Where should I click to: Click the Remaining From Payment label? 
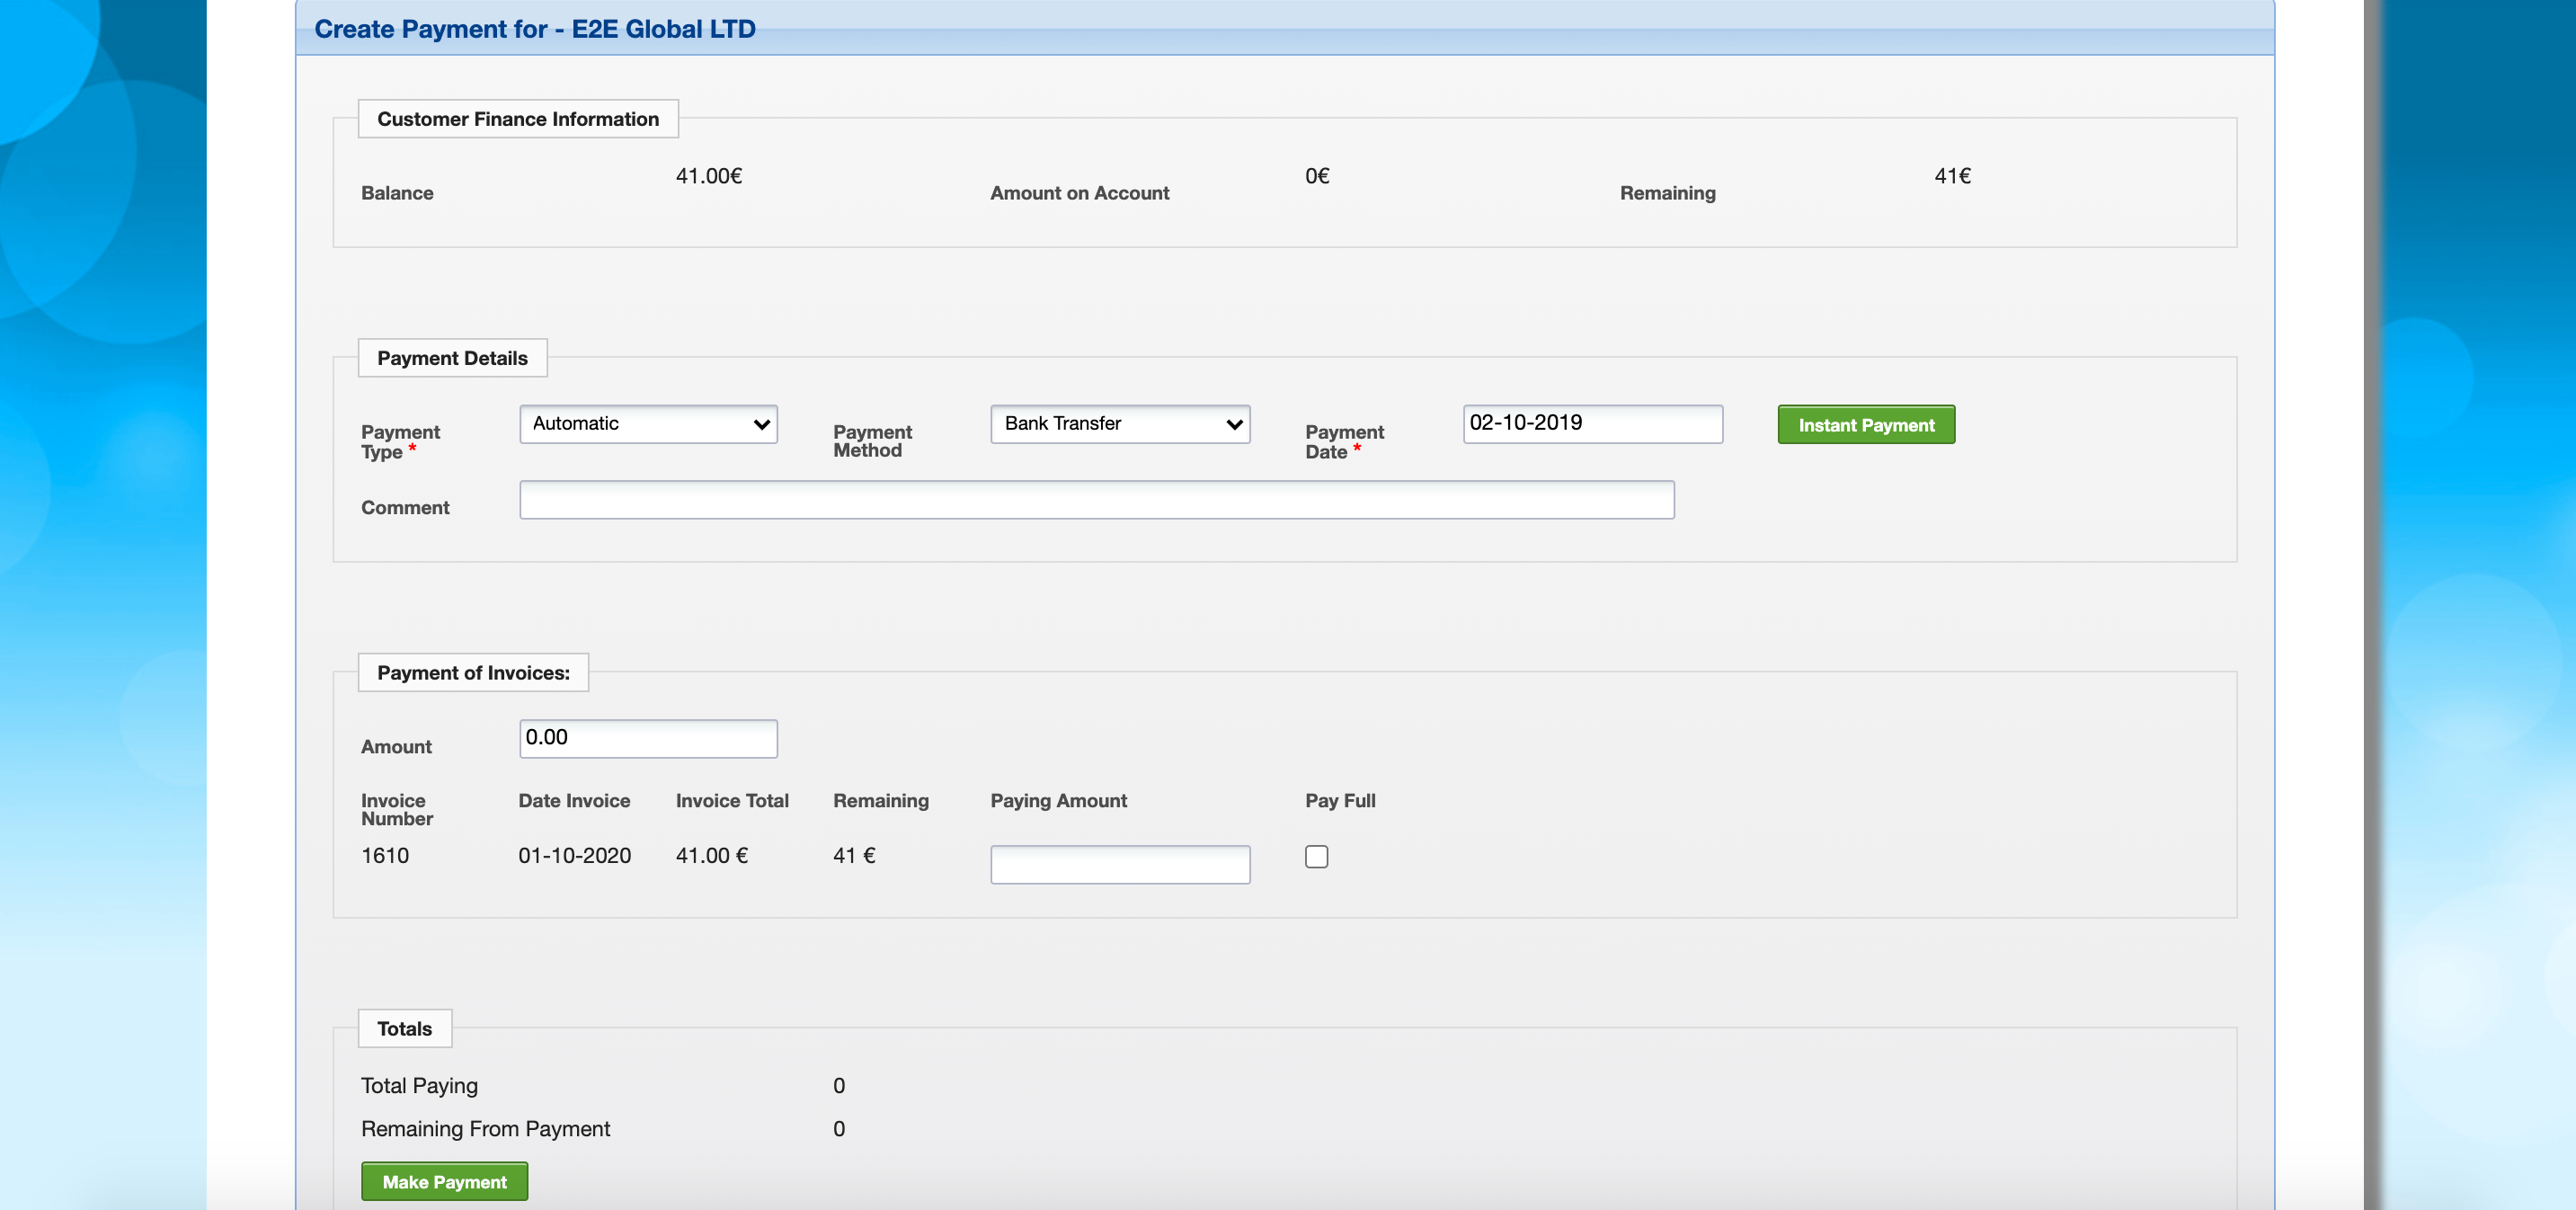click(x=485, y=1129)
